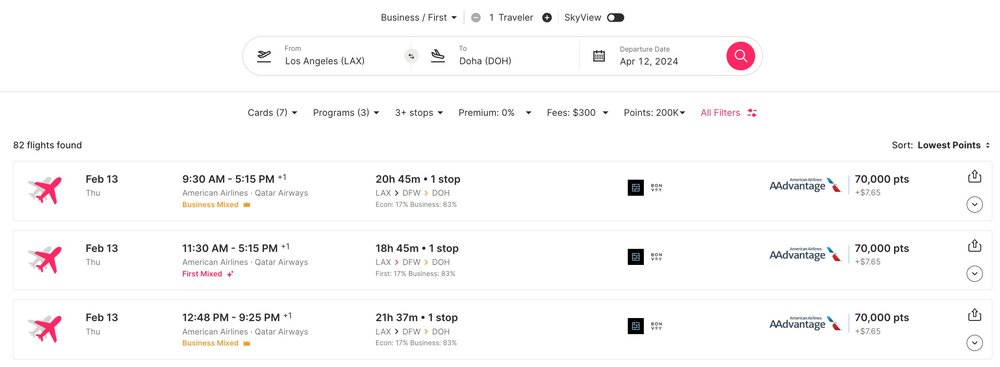Share the 9:30 AM flight result
Viewport: 1000px width, 367px height.
coord(974,177)
